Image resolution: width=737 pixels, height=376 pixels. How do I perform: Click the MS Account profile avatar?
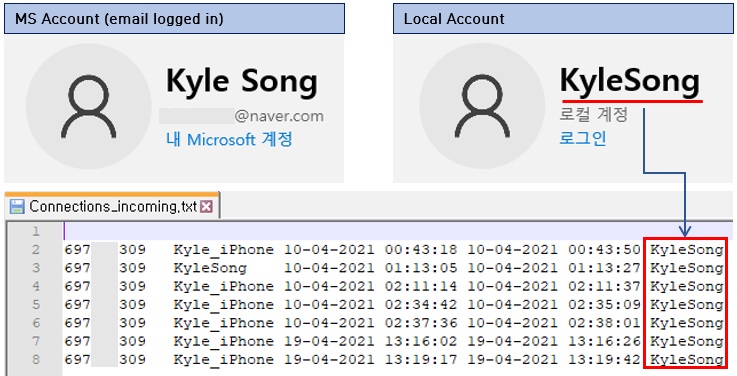(89, 106)
